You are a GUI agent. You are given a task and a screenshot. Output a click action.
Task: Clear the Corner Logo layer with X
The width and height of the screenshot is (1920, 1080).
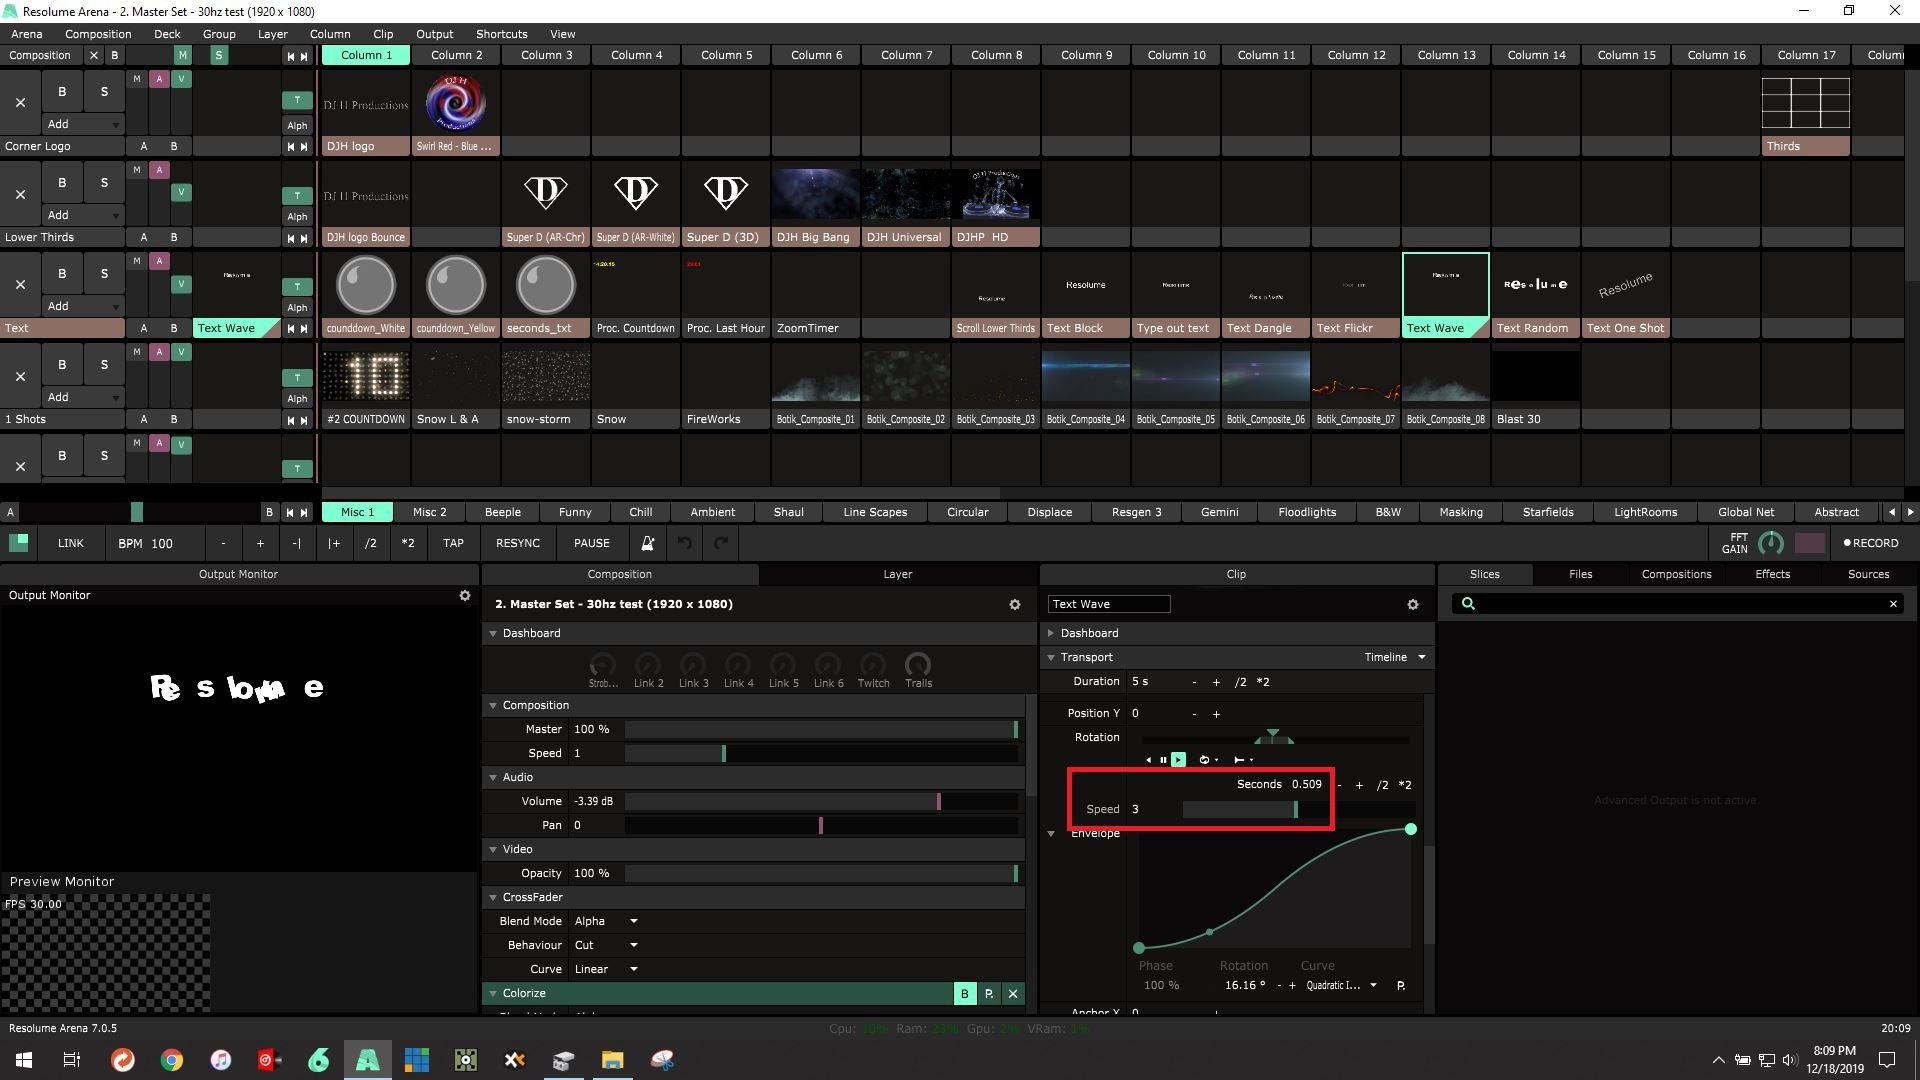point(20,102)
